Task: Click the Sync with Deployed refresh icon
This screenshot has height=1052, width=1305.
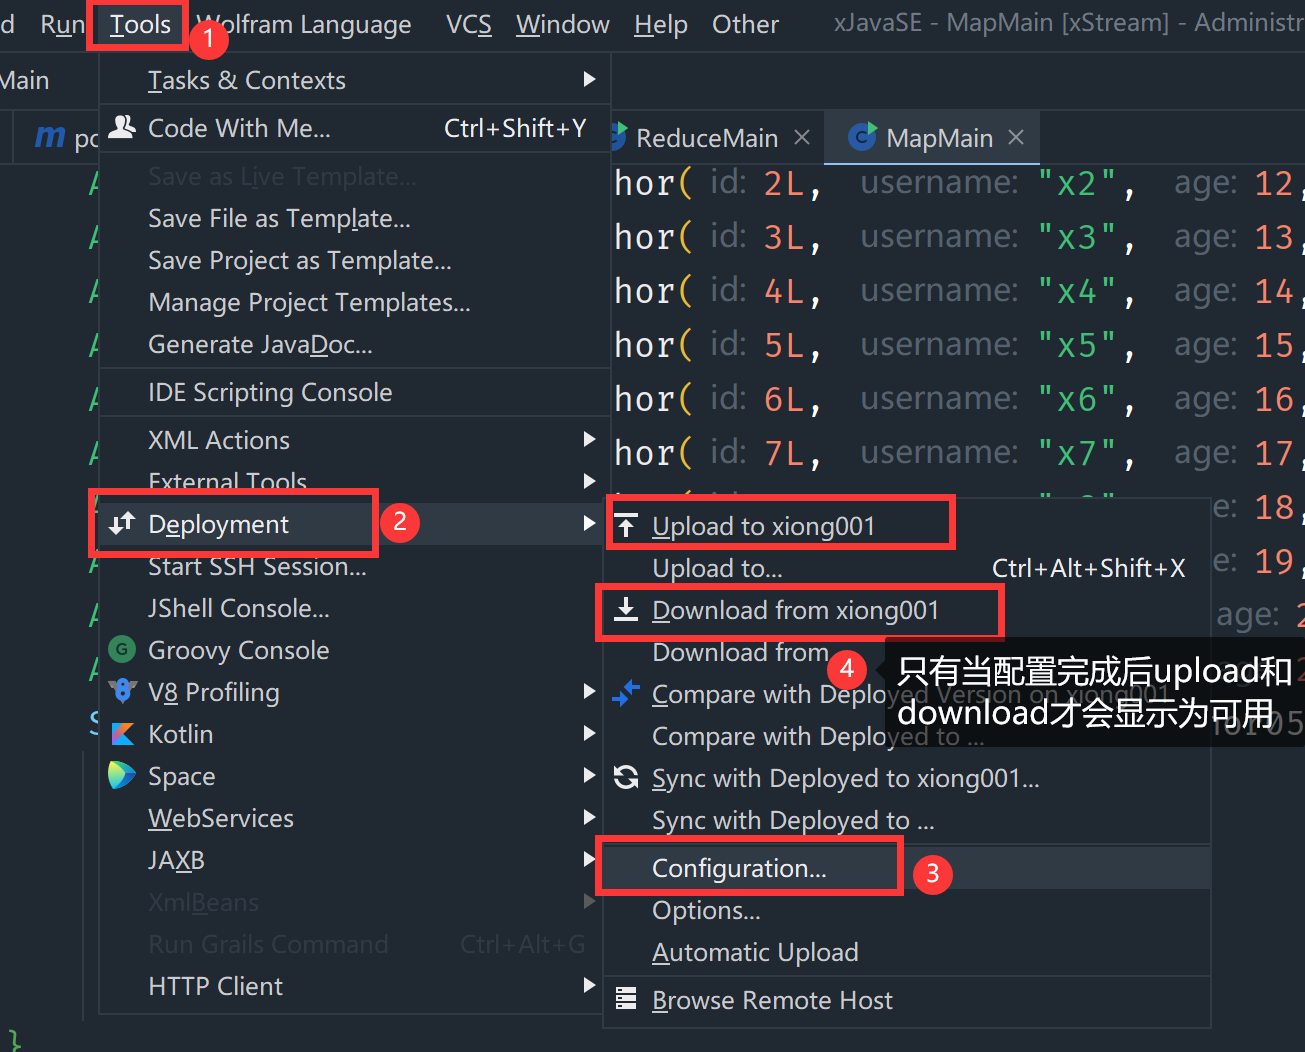Action: coord(626,778)
